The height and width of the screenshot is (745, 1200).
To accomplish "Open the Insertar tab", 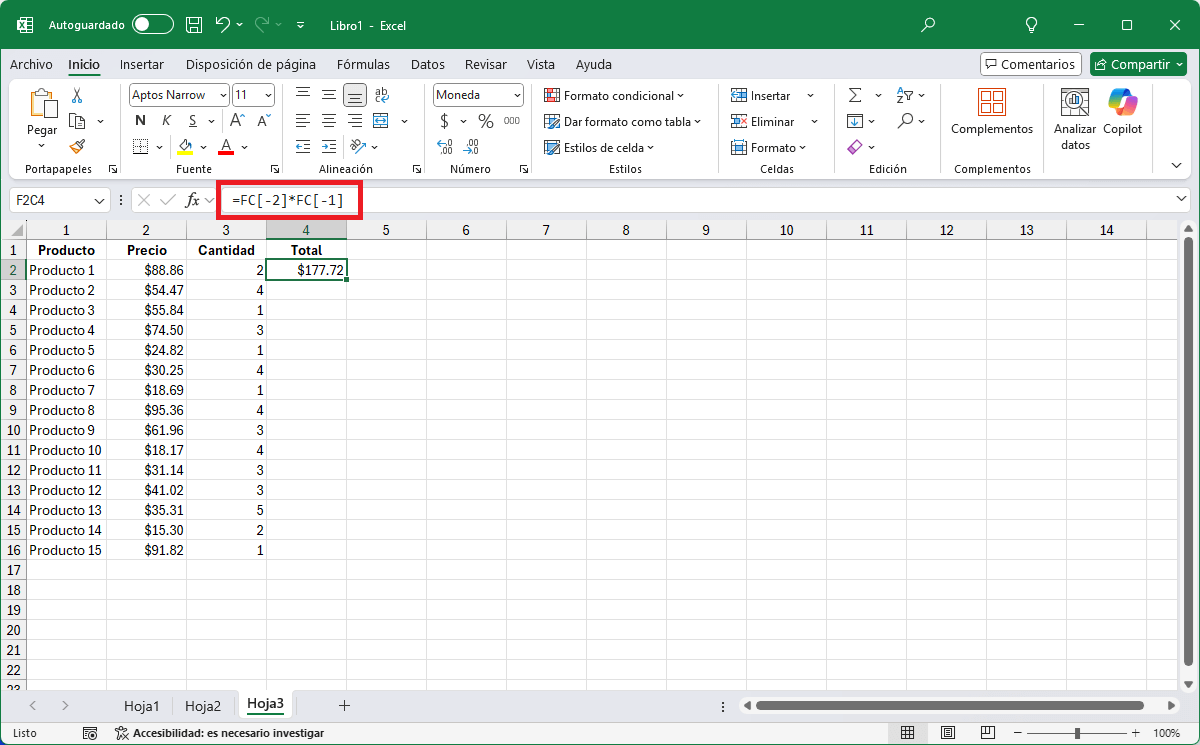I will tap(142, 64).
